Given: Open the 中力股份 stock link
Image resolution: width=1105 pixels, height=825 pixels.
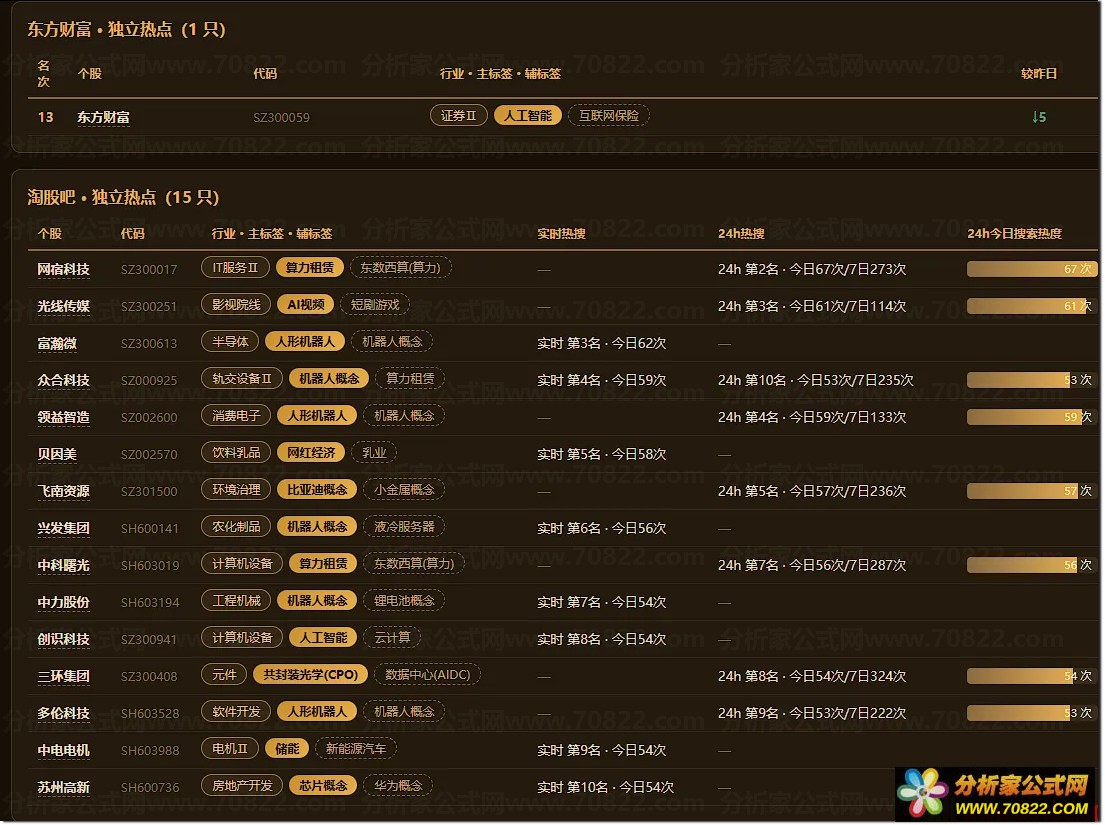Looking at the screenshot, I should point(63,602).
